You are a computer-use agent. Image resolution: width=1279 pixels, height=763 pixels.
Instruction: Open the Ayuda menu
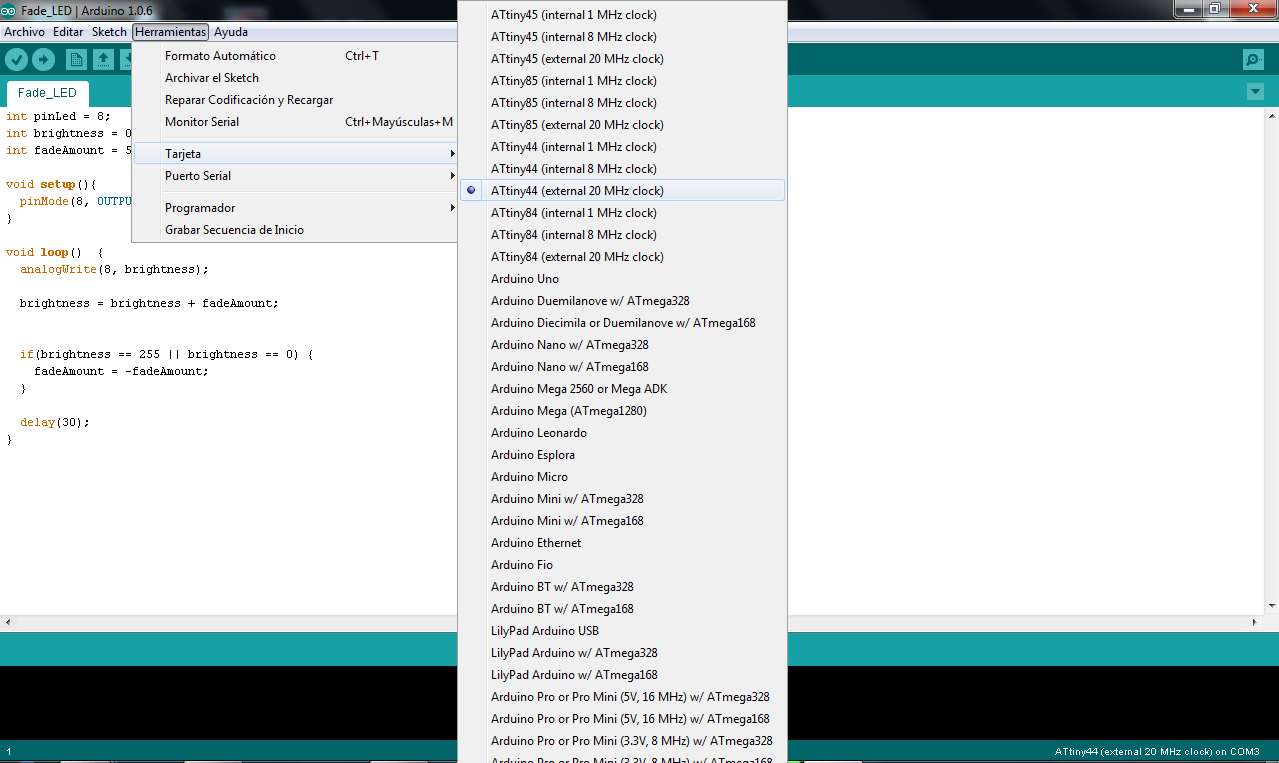point(231,32)
